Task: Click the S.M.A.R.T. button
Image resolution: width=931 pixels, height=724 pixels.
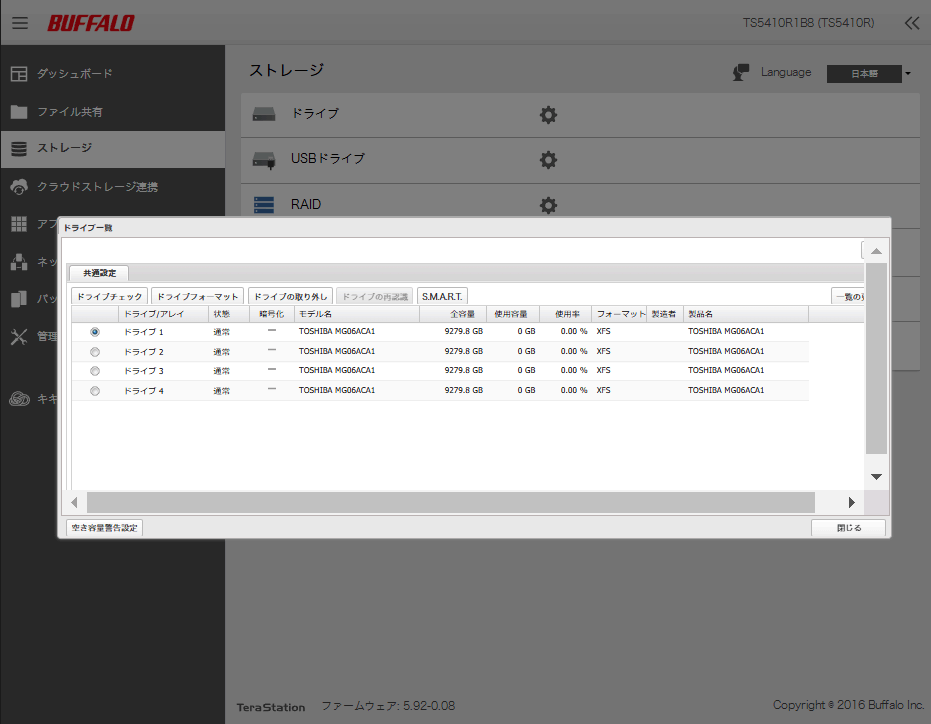Action: [442, 296]
